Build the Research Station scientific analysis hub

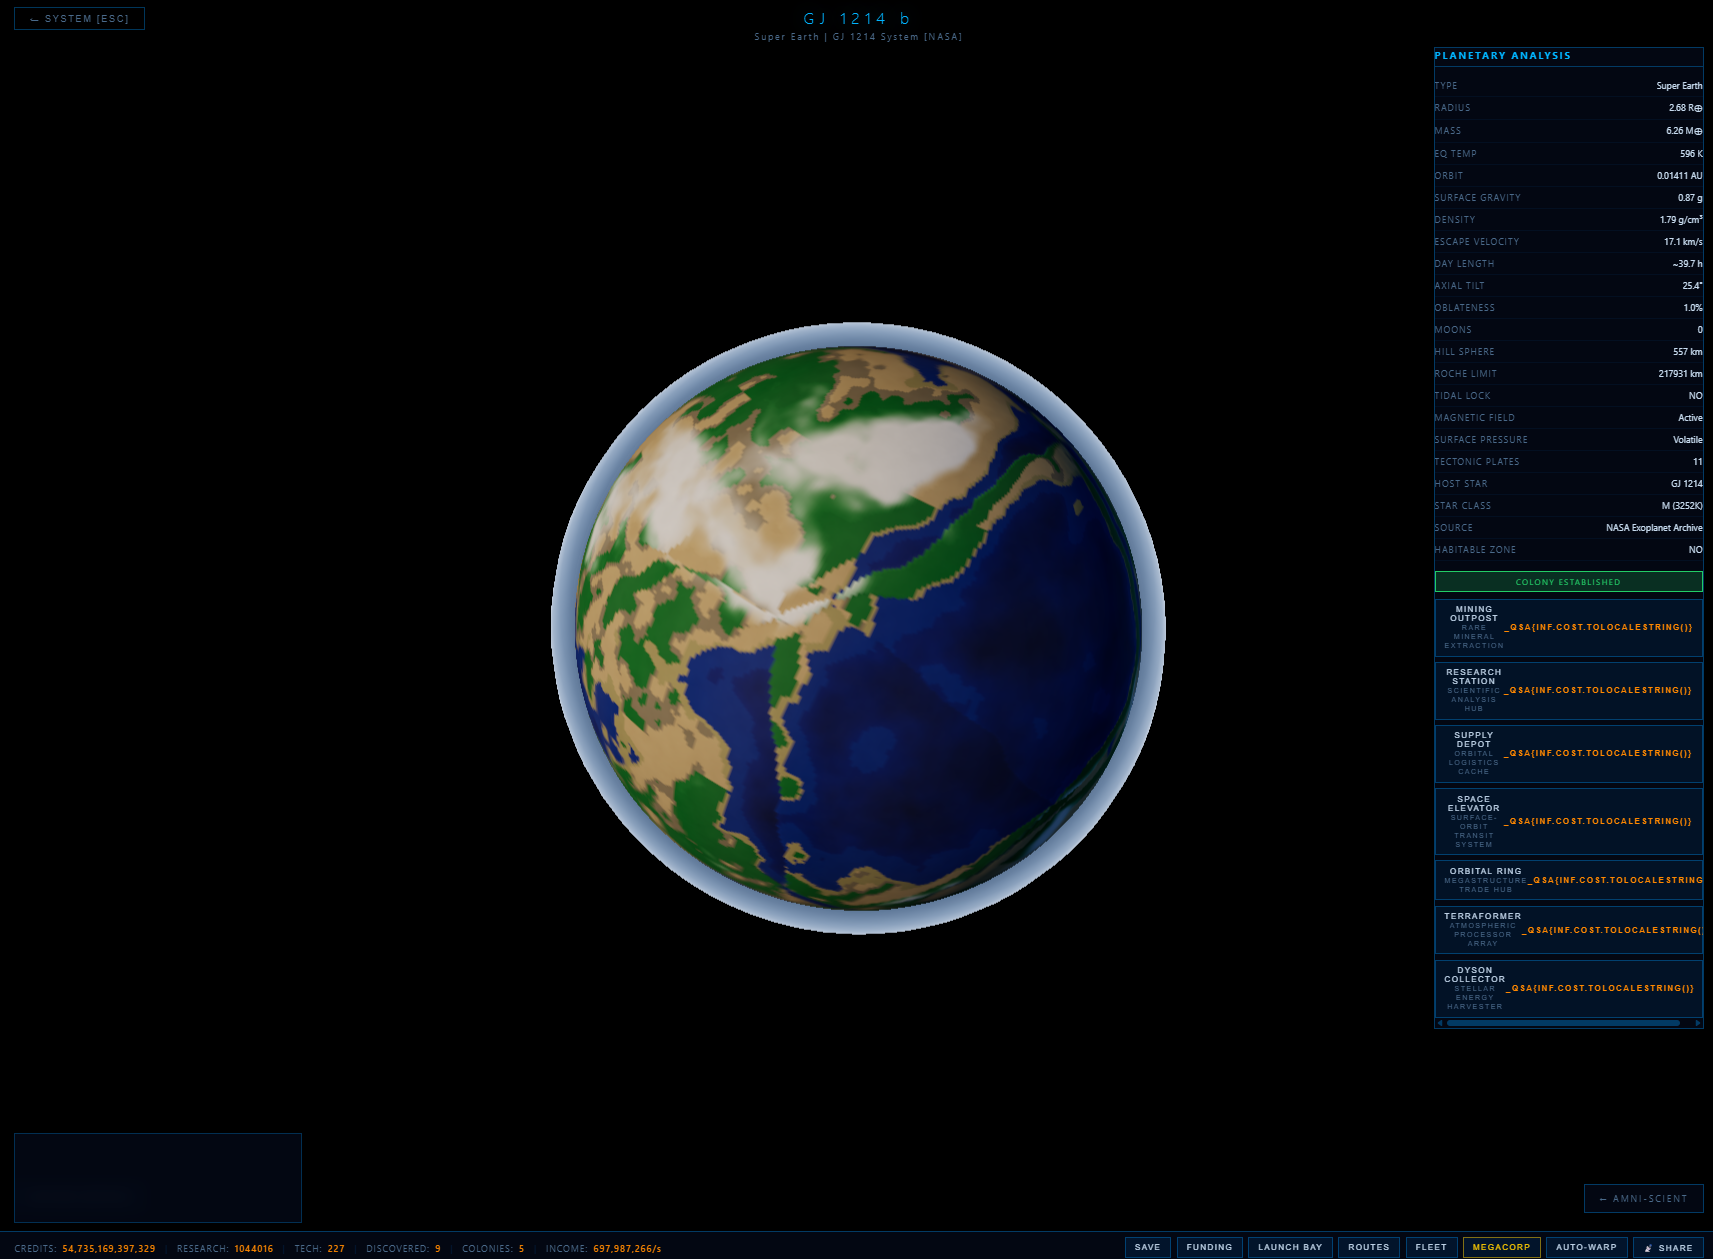pyautogui.click(x=1567, y=689)
